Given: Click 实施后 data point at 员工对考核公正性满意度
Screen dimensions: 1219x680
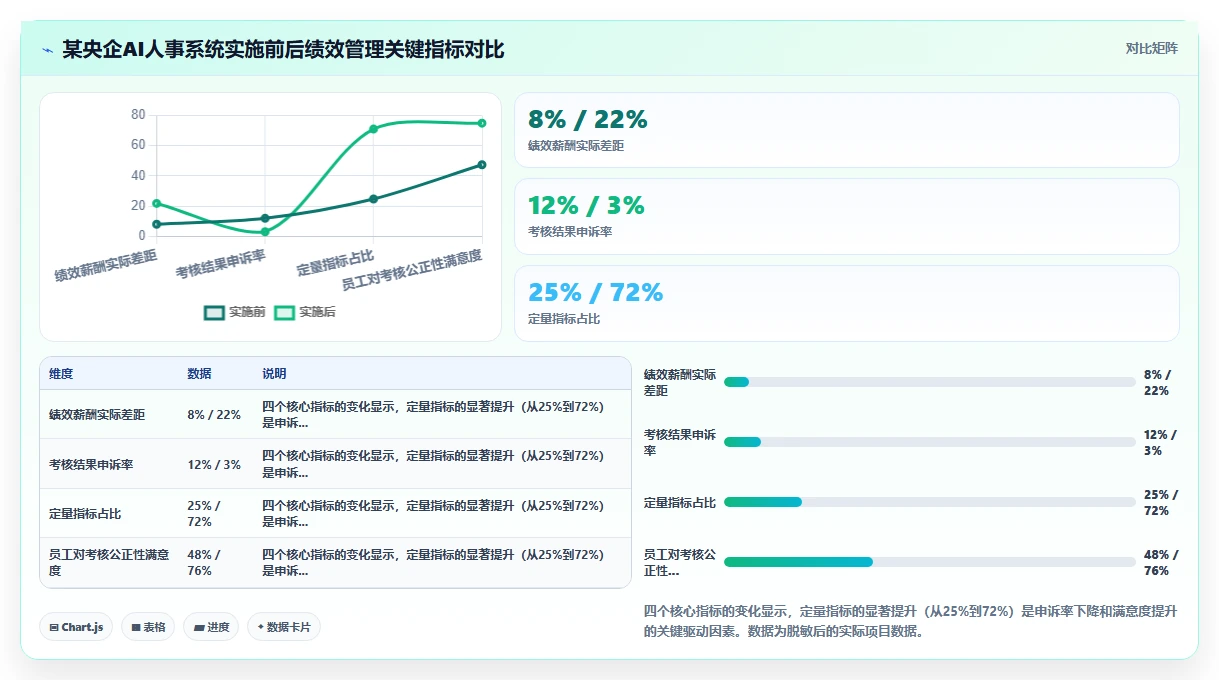Looking at the screenshot, I should pyautogui.click(x=482, y=123).
